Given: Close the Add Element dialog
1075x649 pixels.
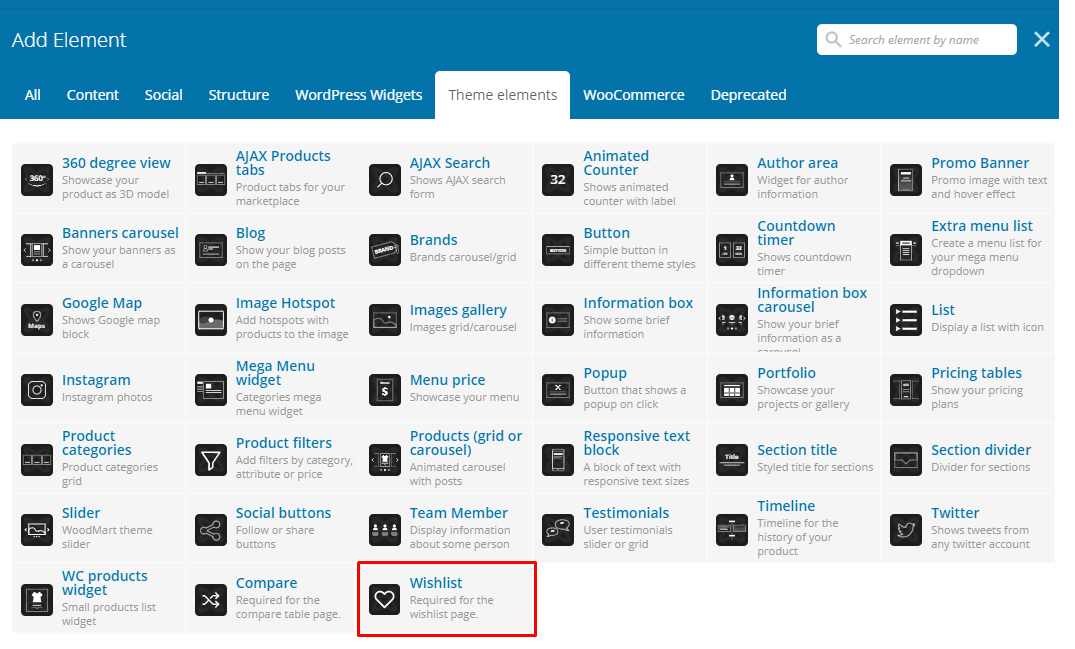Looking at the screenshot, I should click(1042, 40).
